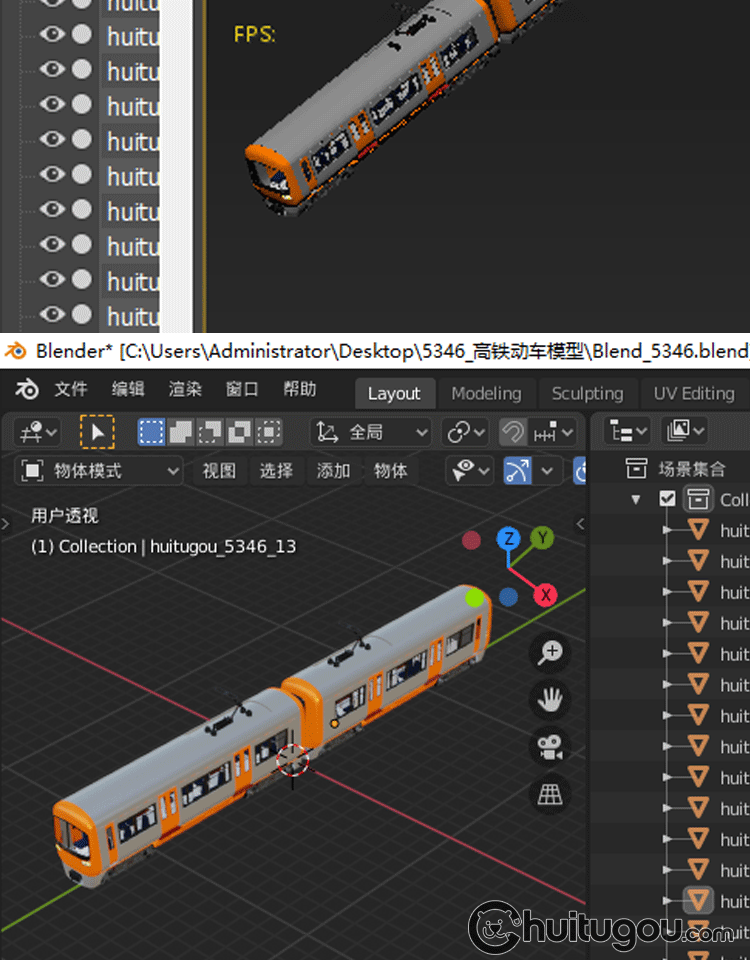Viewport: 750px width, 960px height.
Task: Click the blue Z axis gizmo handle
Action: click(509, 539)
